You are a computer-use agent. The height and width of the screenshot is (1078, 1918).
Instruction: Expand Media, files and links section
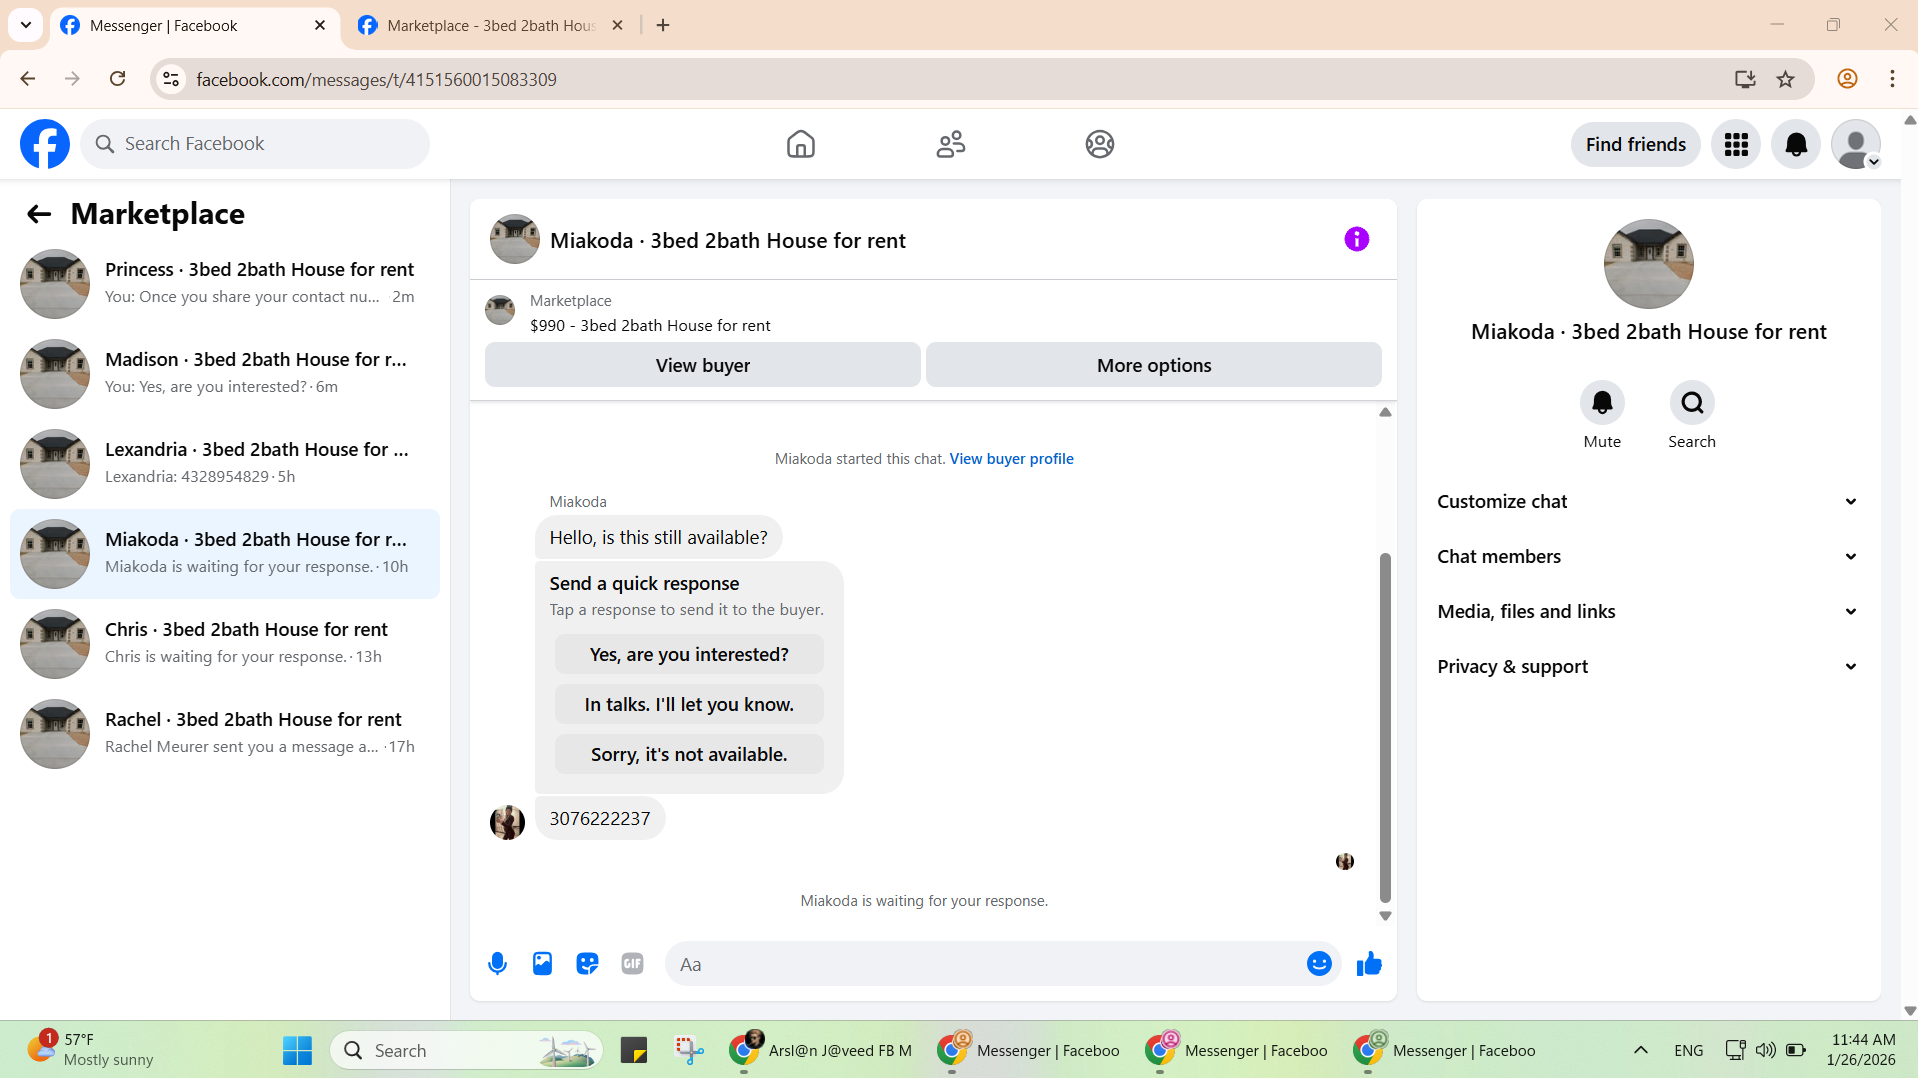click(1648, 612)
